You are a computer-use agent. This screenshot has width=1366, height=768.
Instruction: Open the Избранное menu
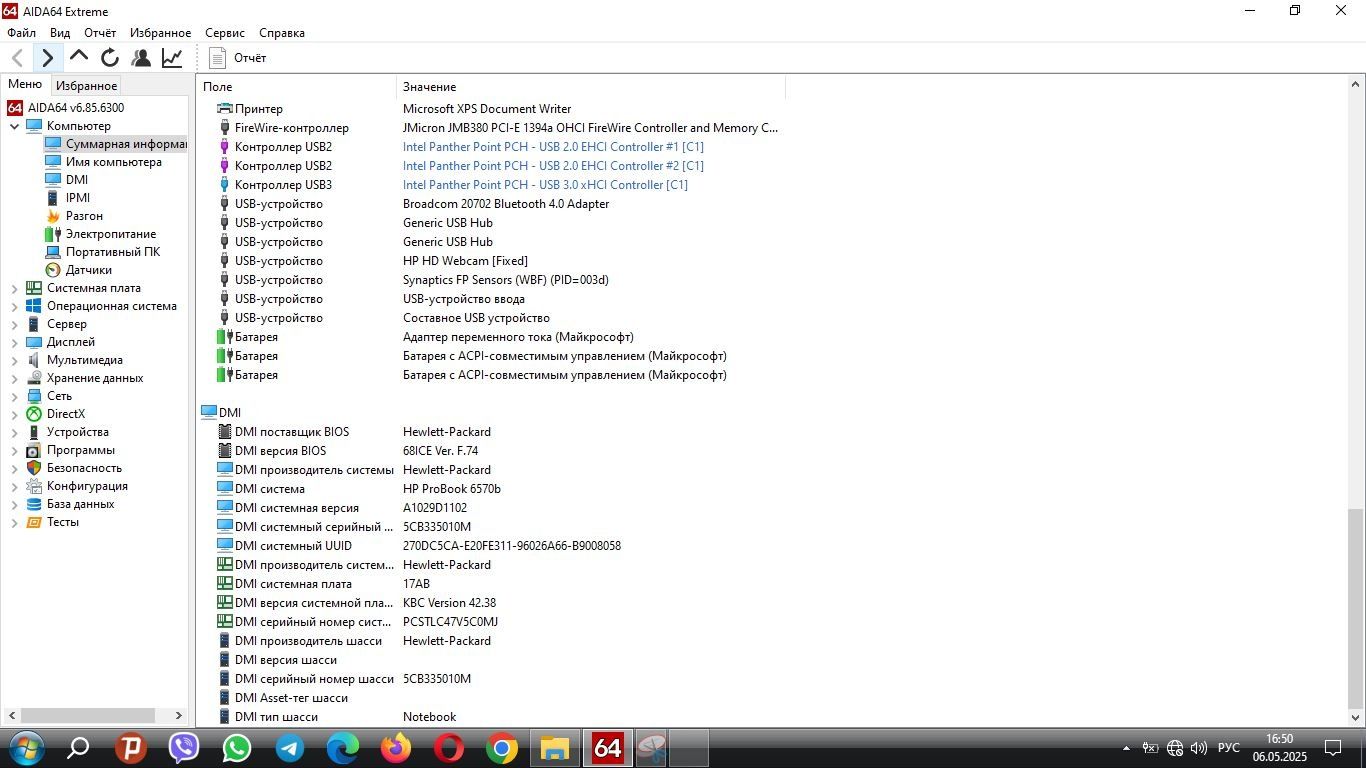point(160,33)
